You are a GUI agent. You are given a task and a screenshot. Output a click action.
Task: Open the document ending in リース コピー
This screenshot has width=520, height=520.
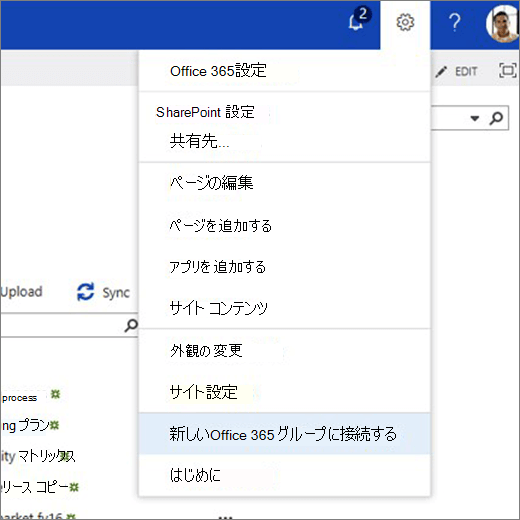click(x=35, y=487)
